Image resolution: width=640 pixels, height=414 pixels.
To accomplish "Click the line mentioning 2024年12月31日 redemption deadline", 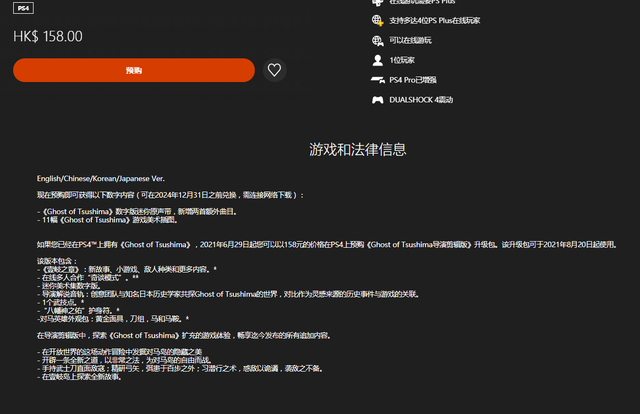I will 171,195.
